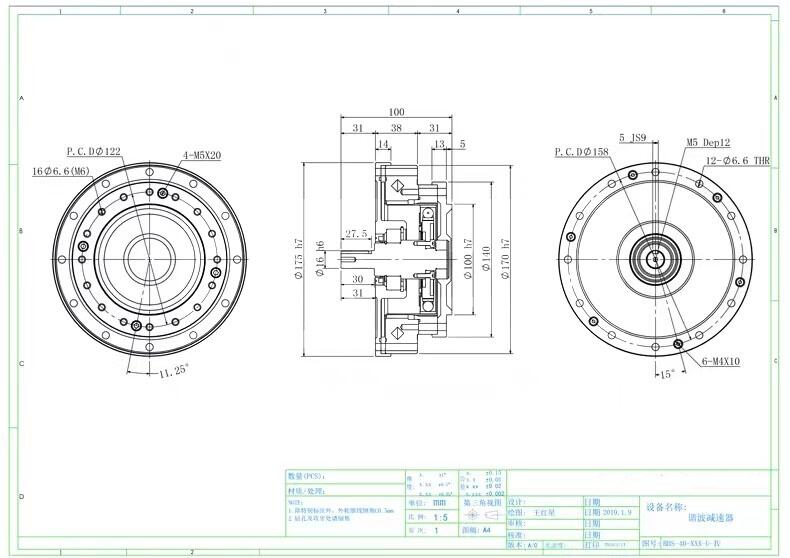Screen dimensions: 790x558
Task: Select the P.C.DΦ122 annotation
Action: click(x=93, y=152)
